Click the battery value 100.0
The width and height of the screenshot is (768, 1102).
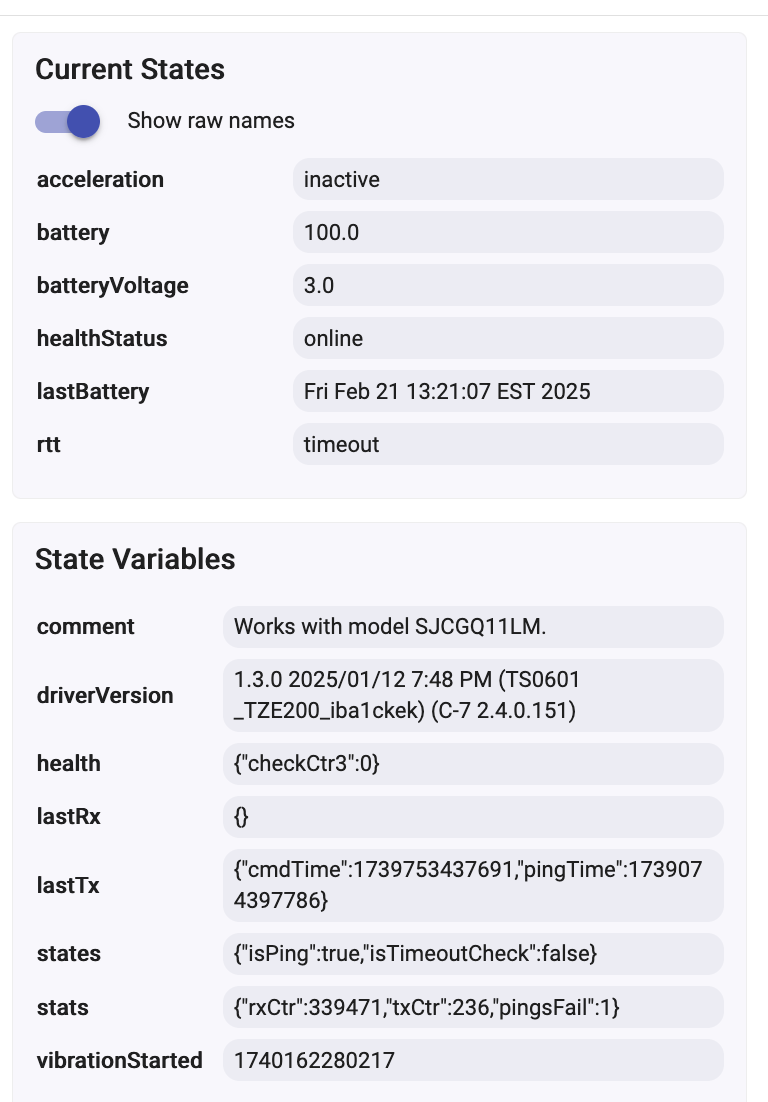click(x=331, y=233)
